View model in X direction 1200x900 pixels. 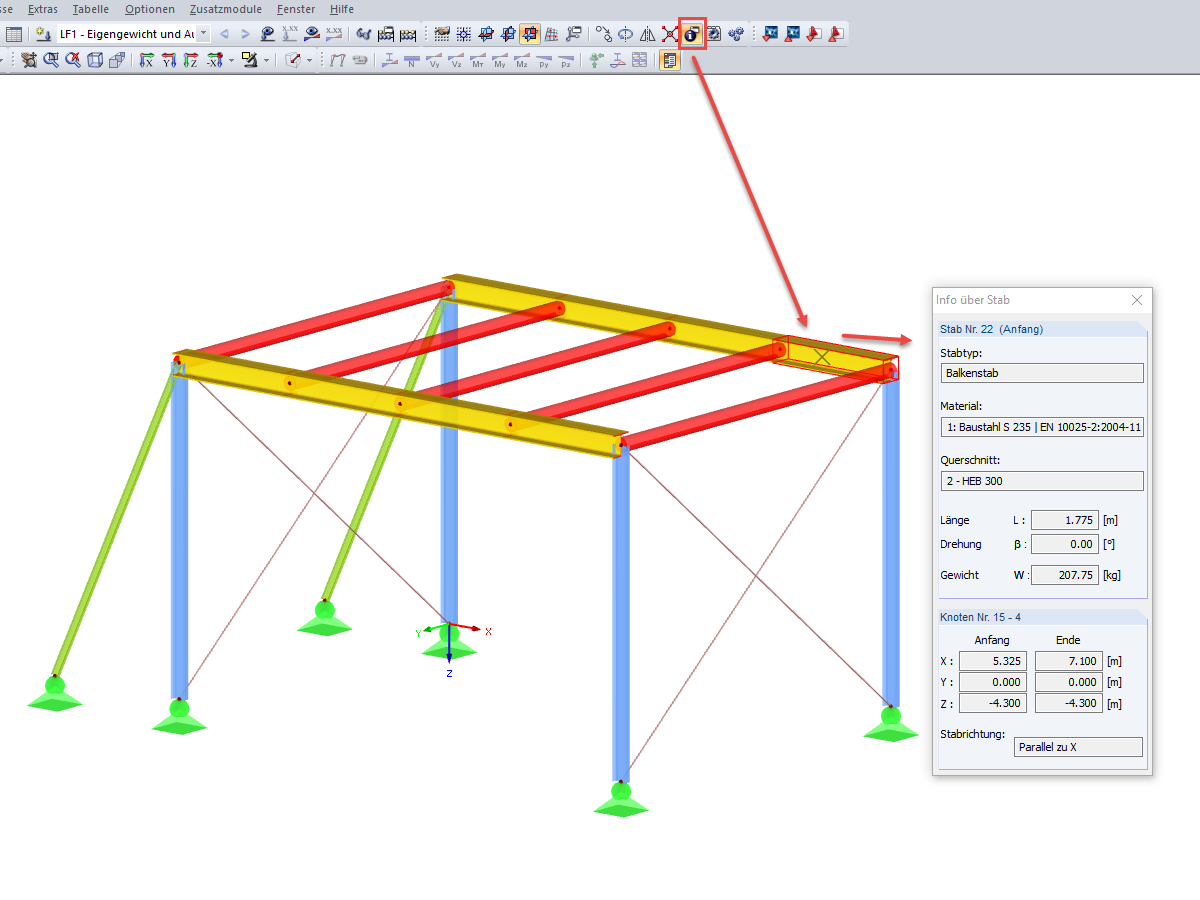coord(146,60)
